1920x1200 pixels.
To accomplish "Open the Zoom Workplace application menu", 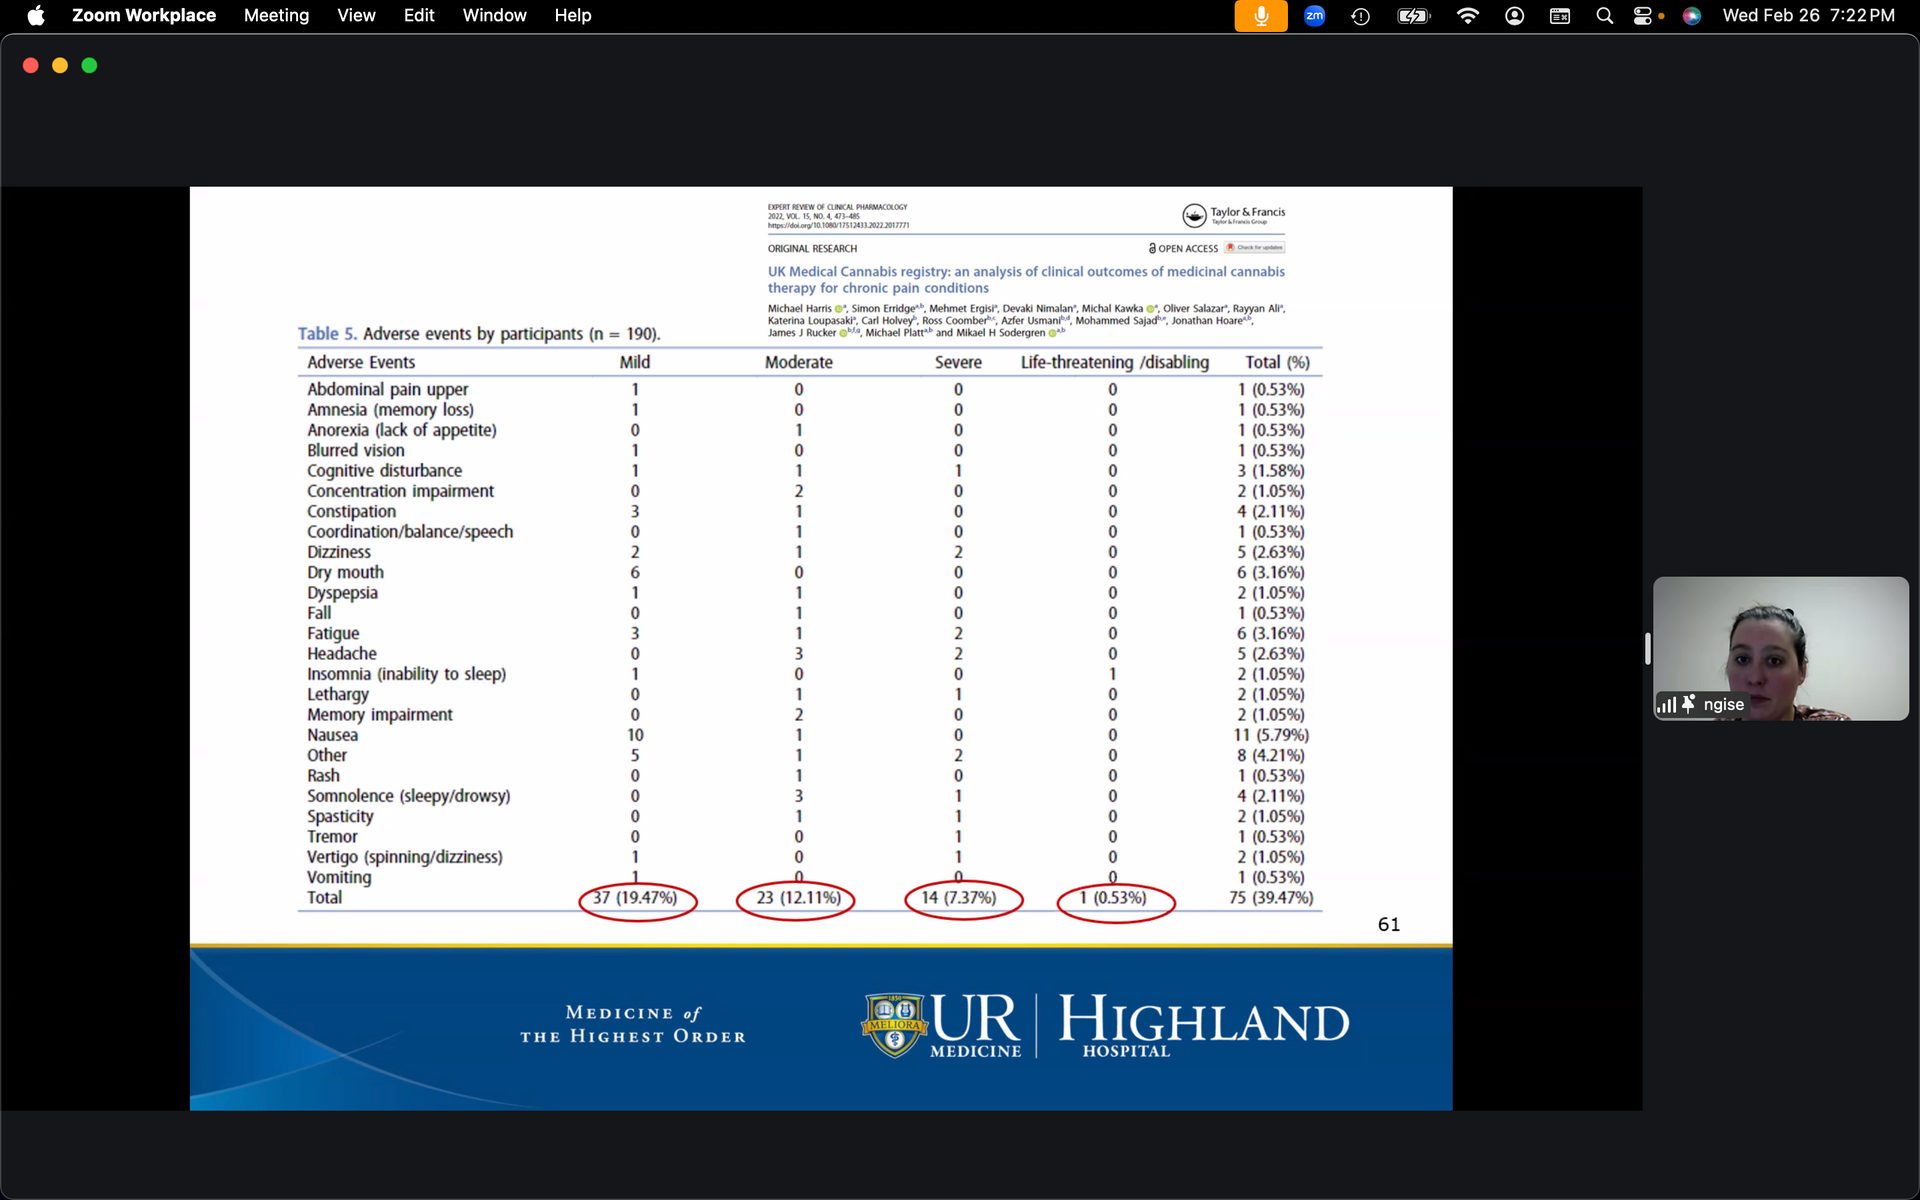I will point(143,16).
